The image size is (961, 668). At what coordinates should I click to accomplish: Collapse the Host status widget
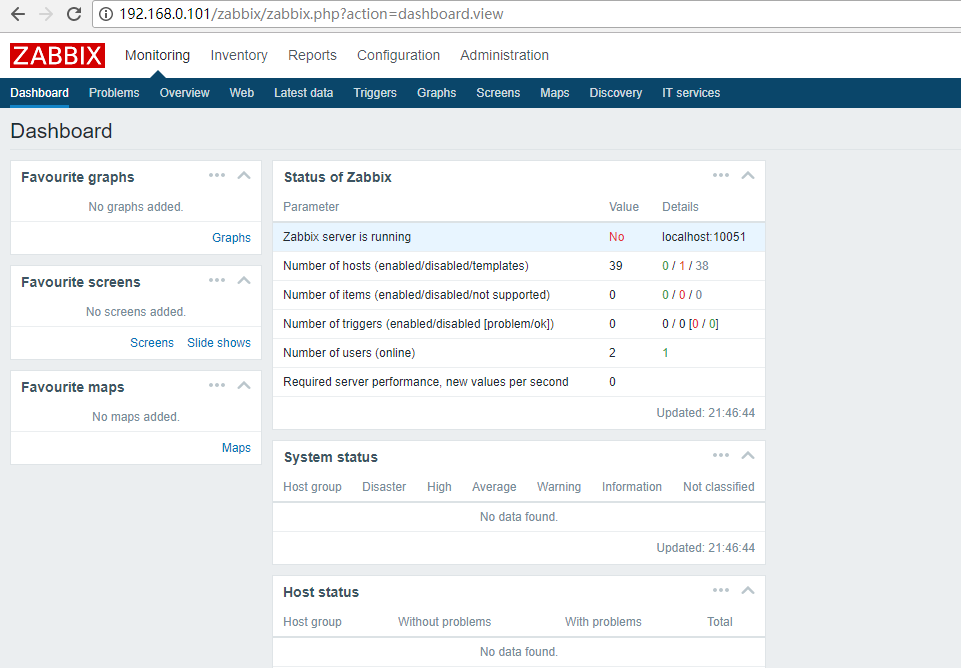pos(748,590)
